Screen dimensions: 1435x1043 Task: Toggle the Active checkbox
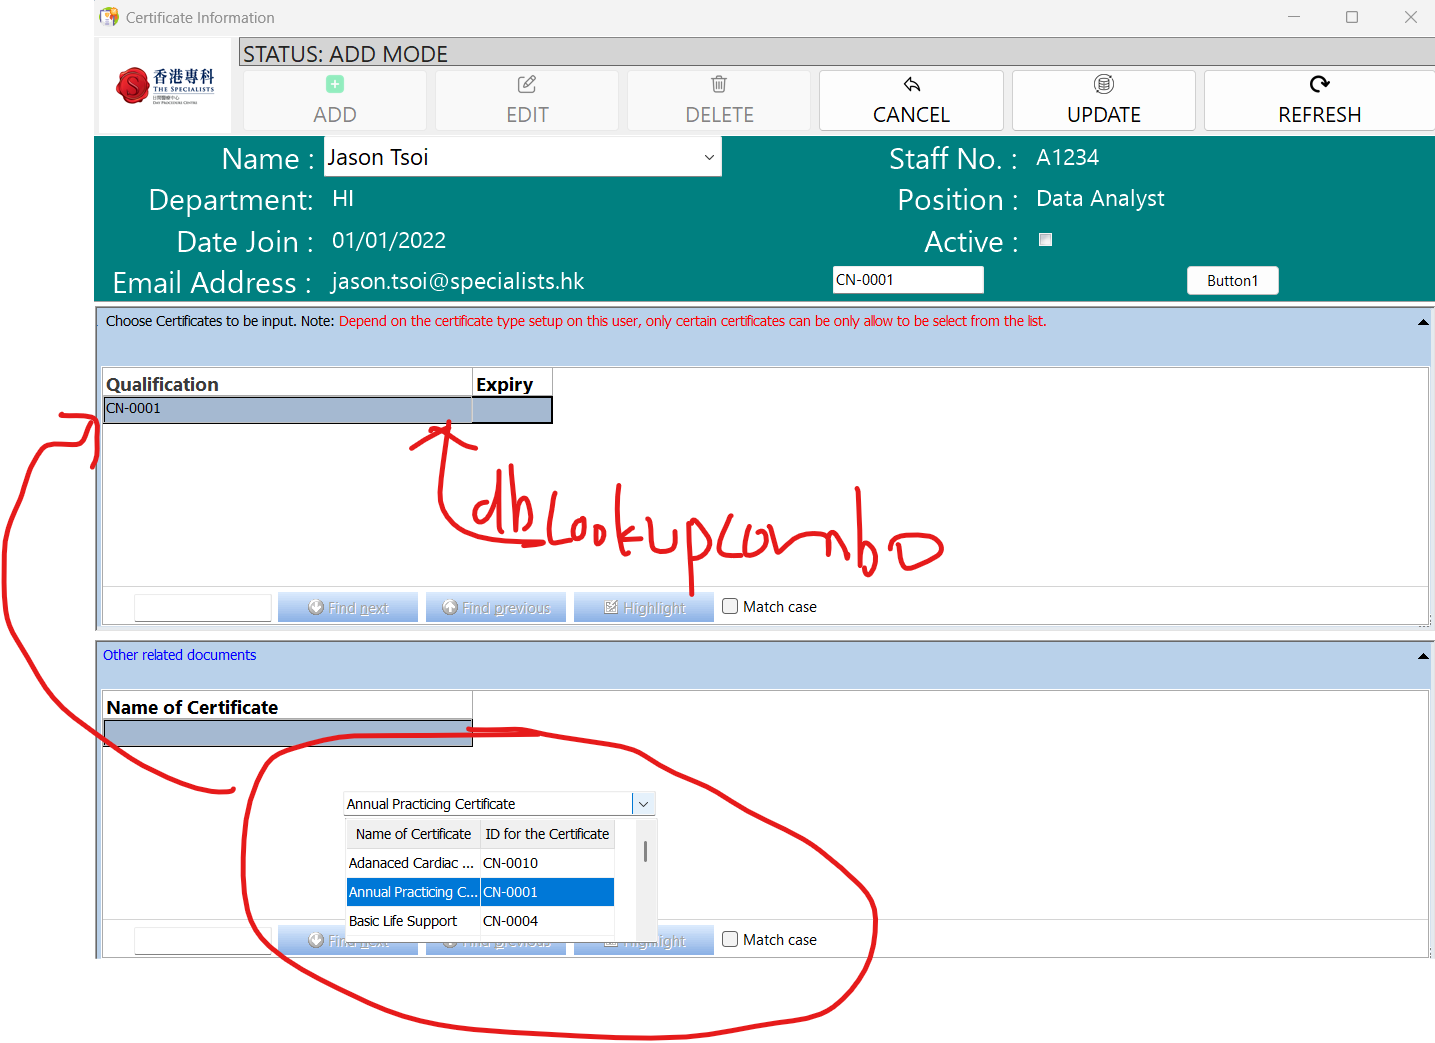point(1045,240)
